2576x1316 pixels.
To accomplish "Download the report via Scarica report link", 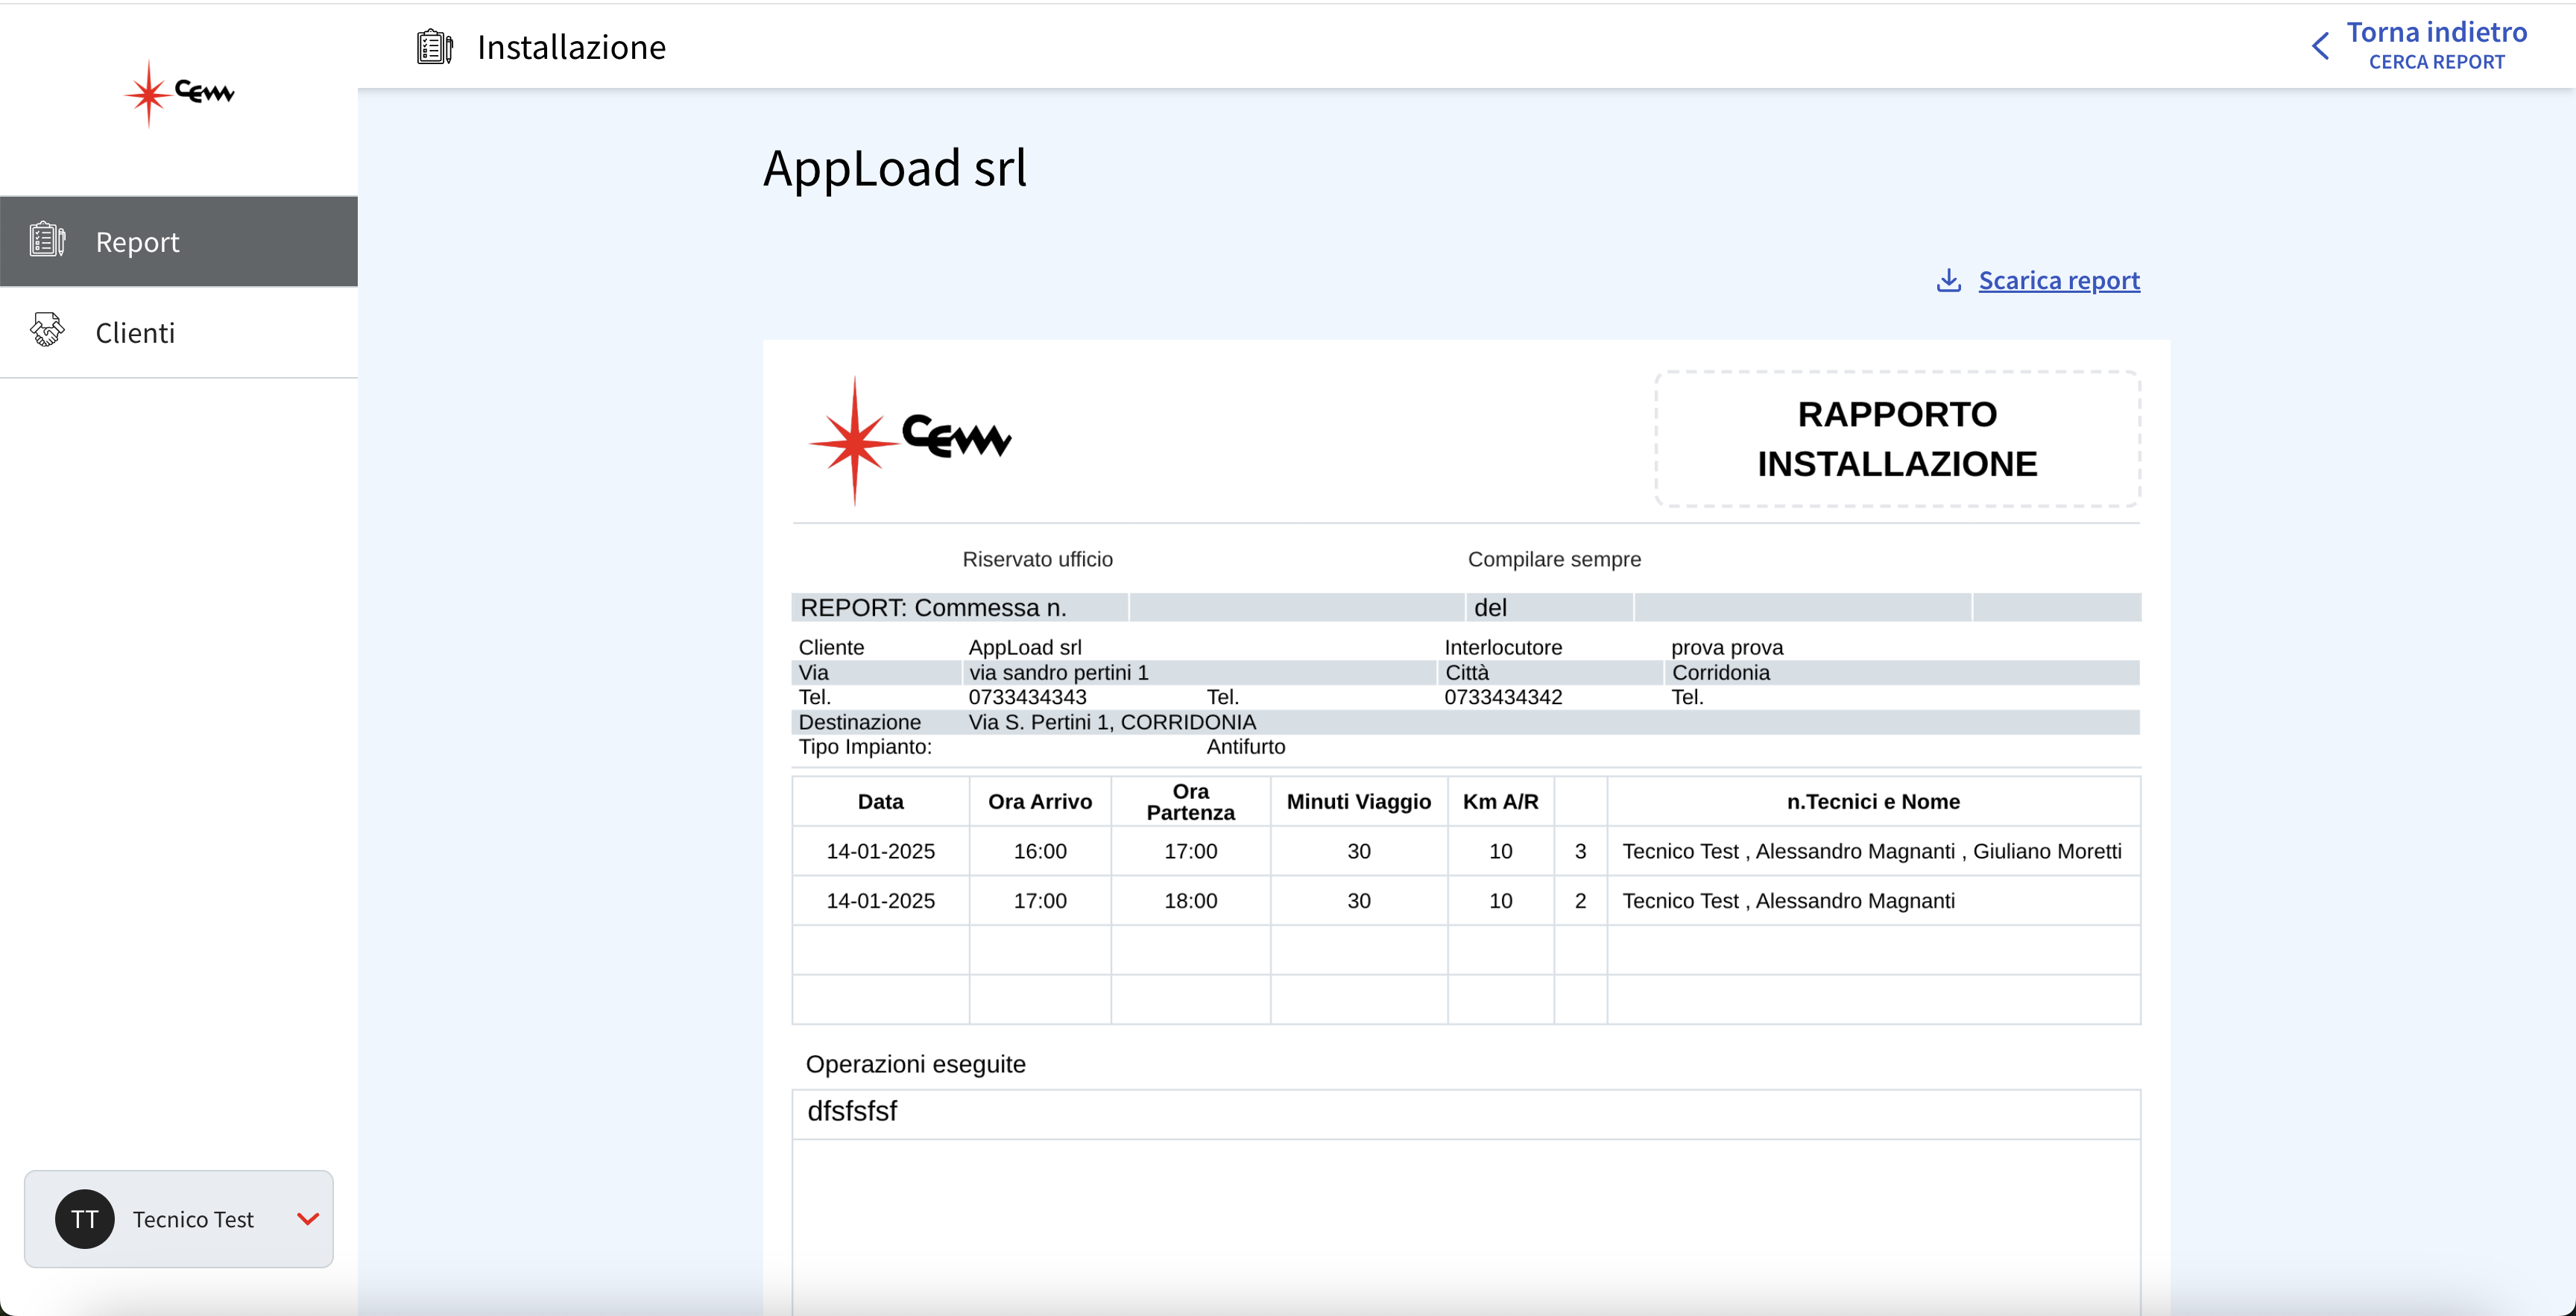I will (2059, 281).
